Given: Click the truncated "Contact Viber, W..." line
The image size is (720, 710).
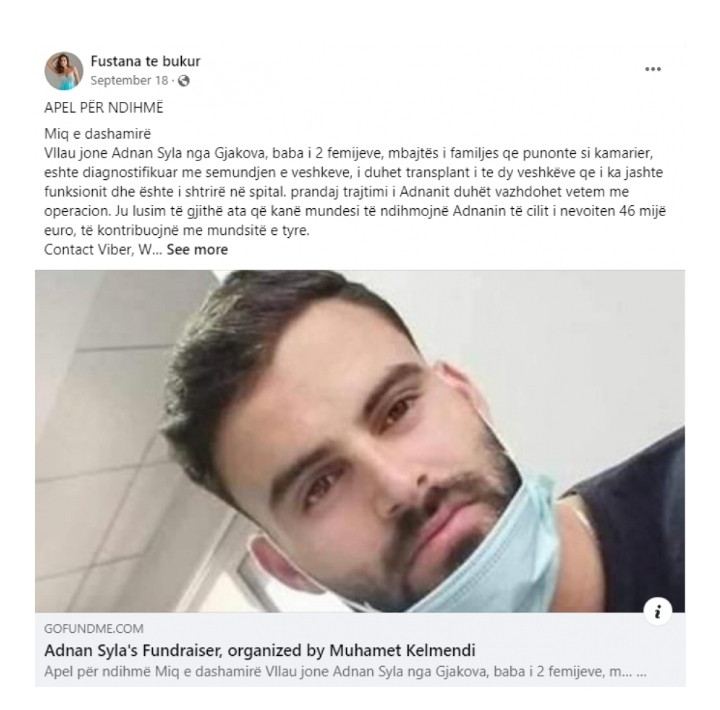Looking at the screenshot, I should 103,249.
